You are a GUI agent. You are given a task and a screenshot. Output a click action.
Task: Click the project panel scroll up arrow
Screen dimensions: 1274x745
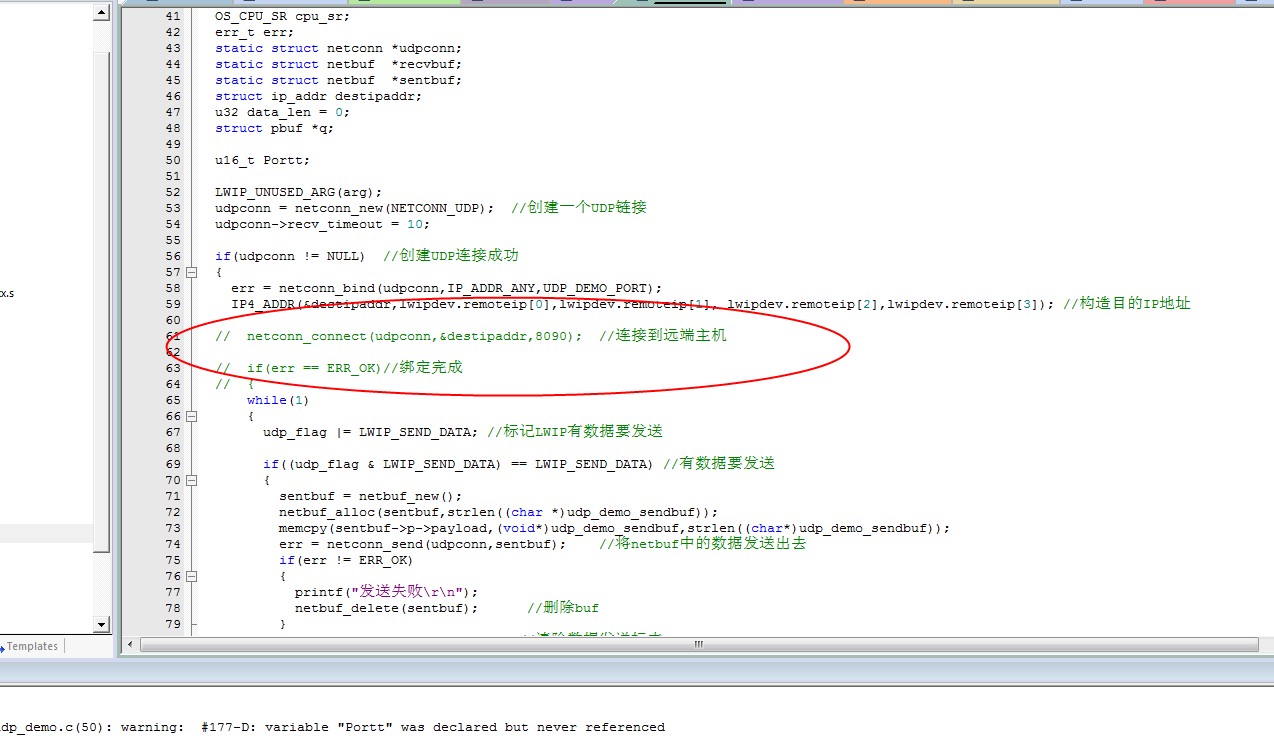point(101,12)
